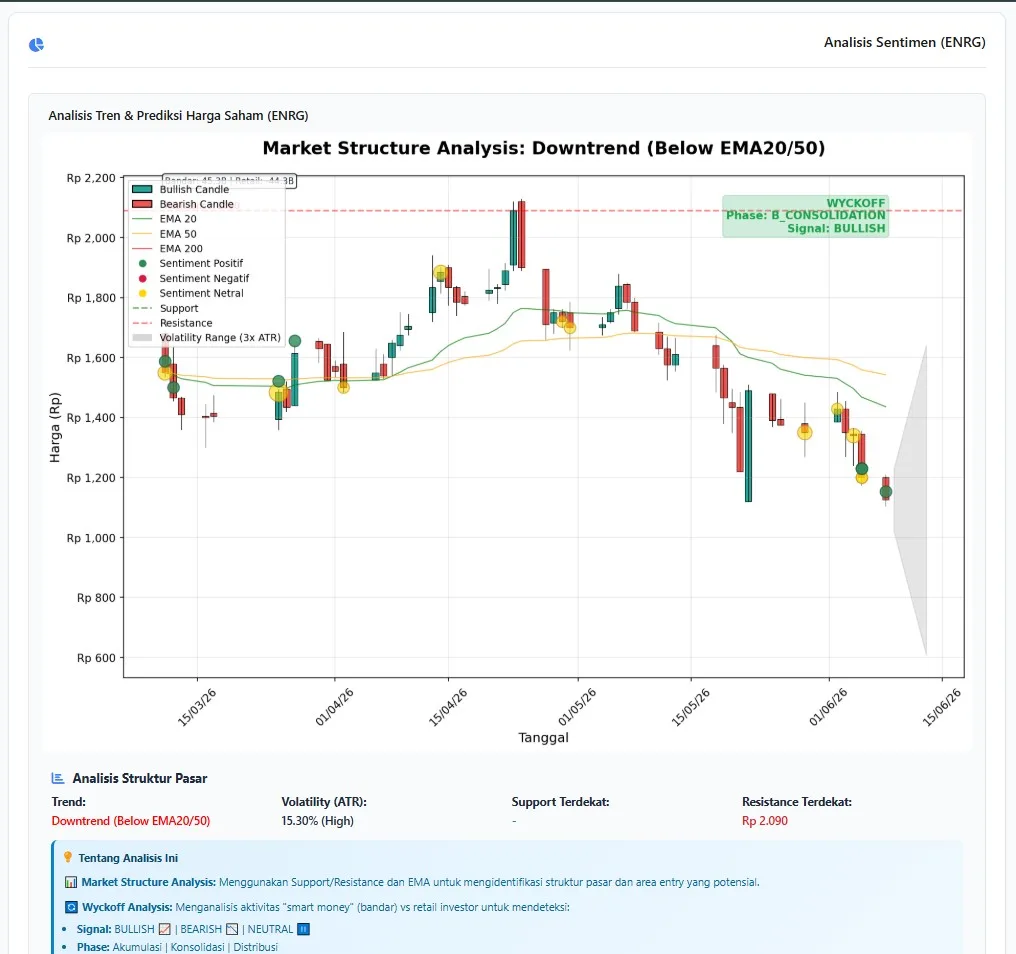Click the green Sentiment Positif legend dot

tap(143, 264)
